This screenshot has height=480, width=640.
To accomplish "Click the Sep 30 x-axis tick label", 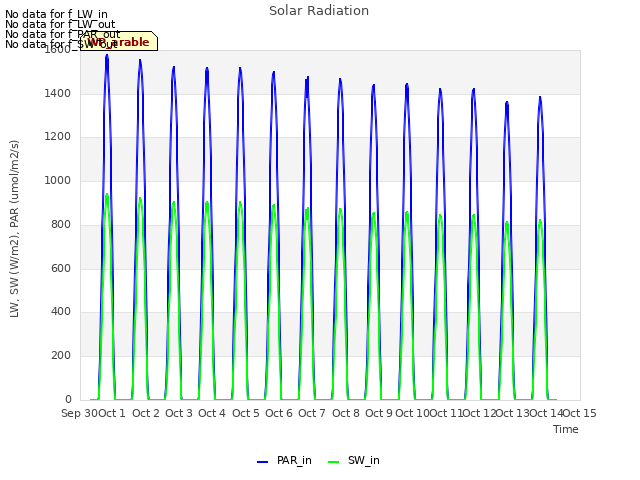I will 80,413.
